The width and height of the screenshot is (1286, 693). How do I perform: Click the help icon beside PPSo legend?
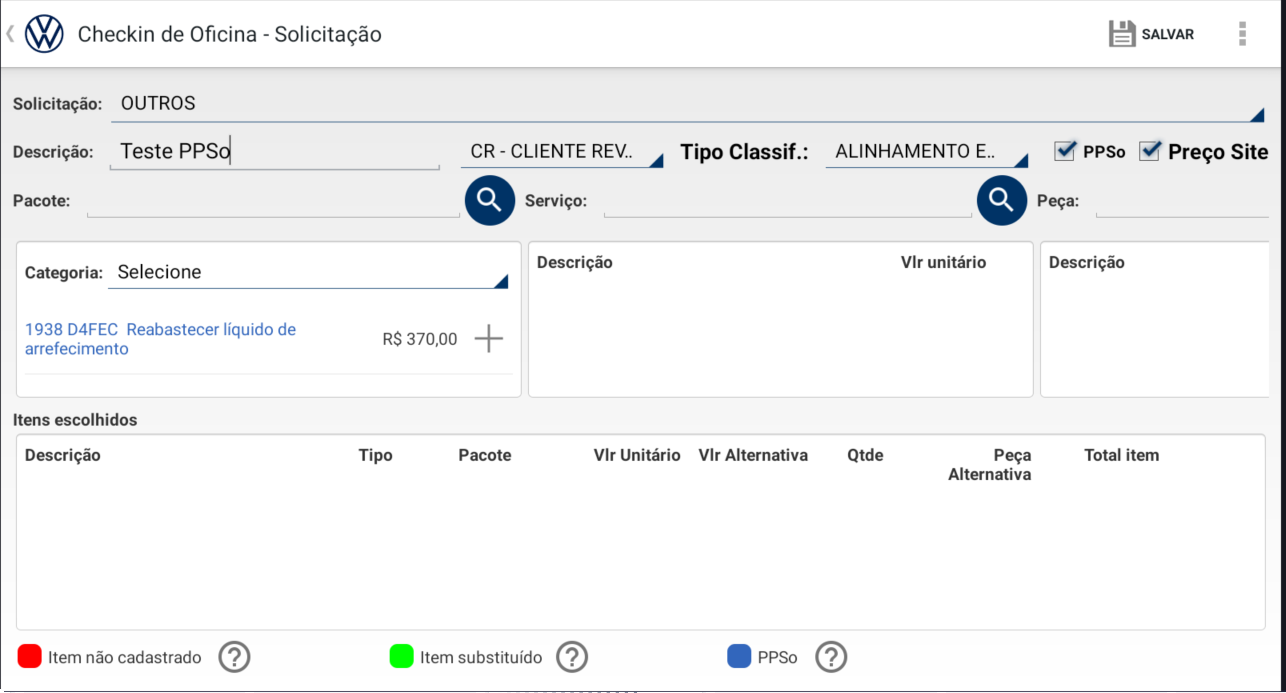pyautogui.click(x=831, y=657)
